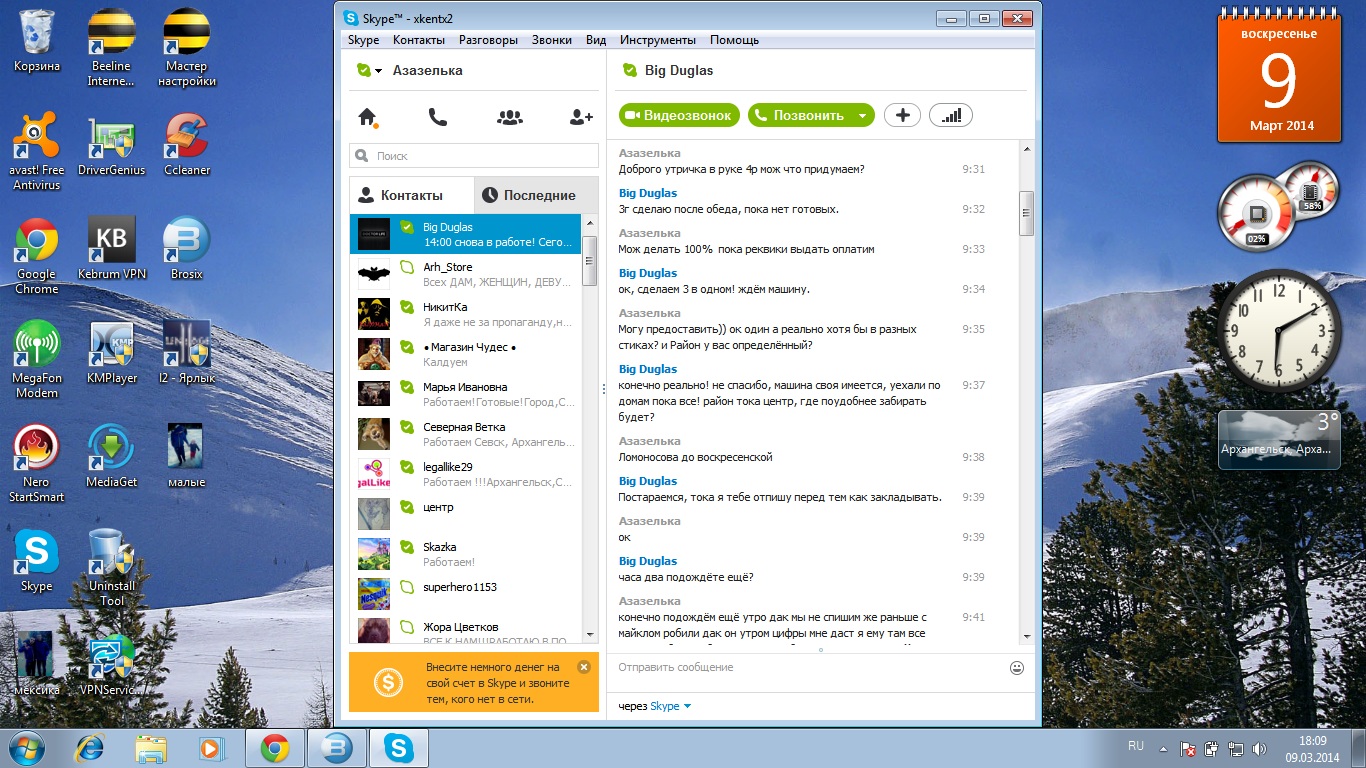Click Arh_Store bat avatar thumbnail
This screenshot has width=1366, height=768.
(x=374, y=274)
